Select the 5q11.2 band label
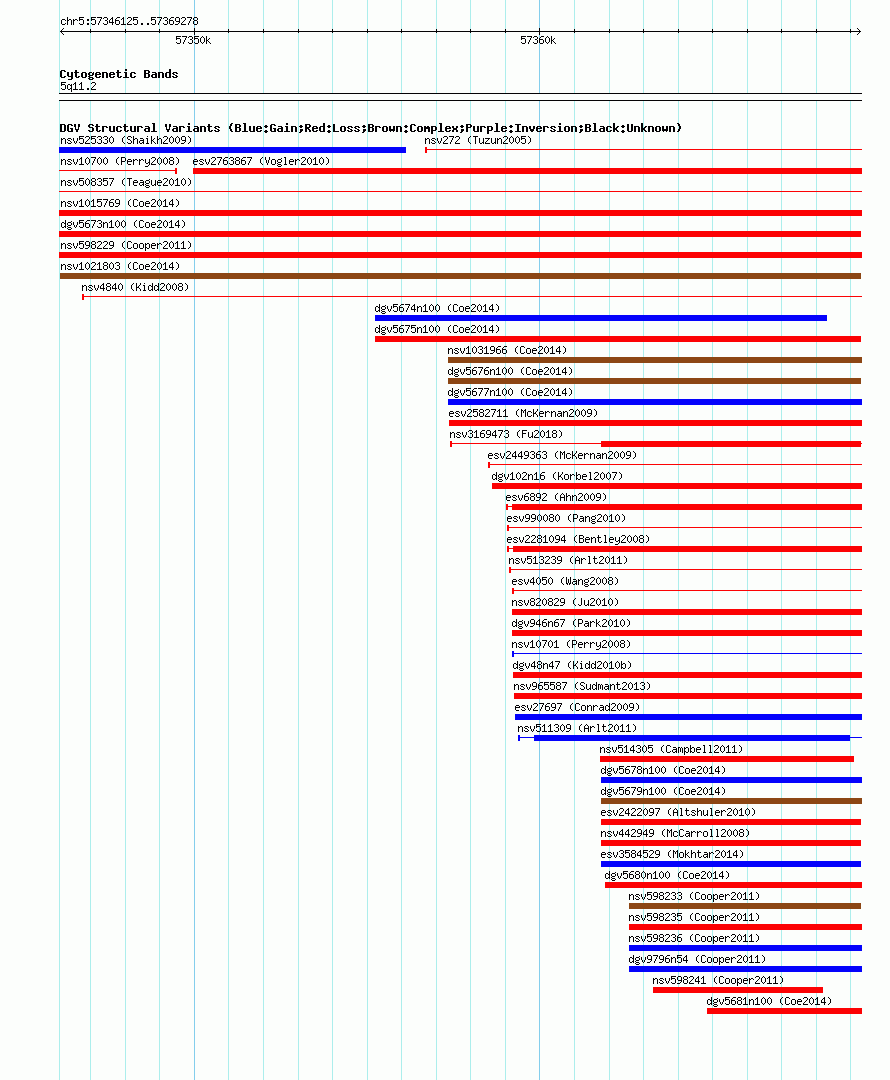890x1080 pixels. 79,87
